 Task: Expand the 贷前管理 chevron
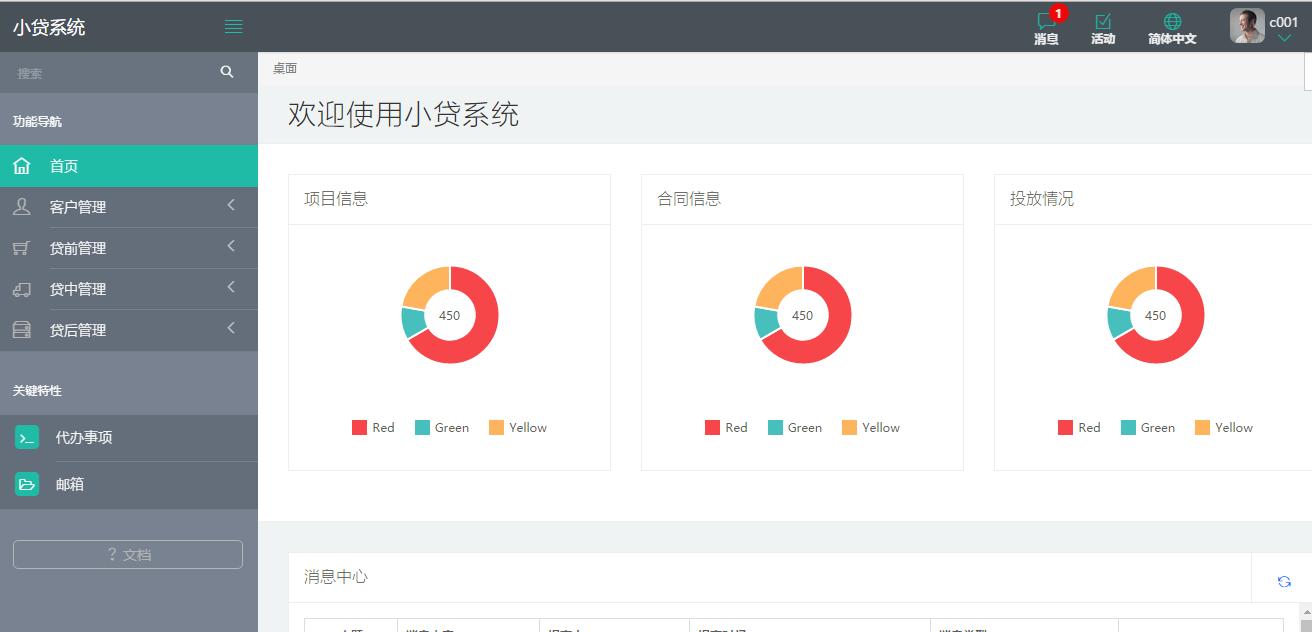231,246
